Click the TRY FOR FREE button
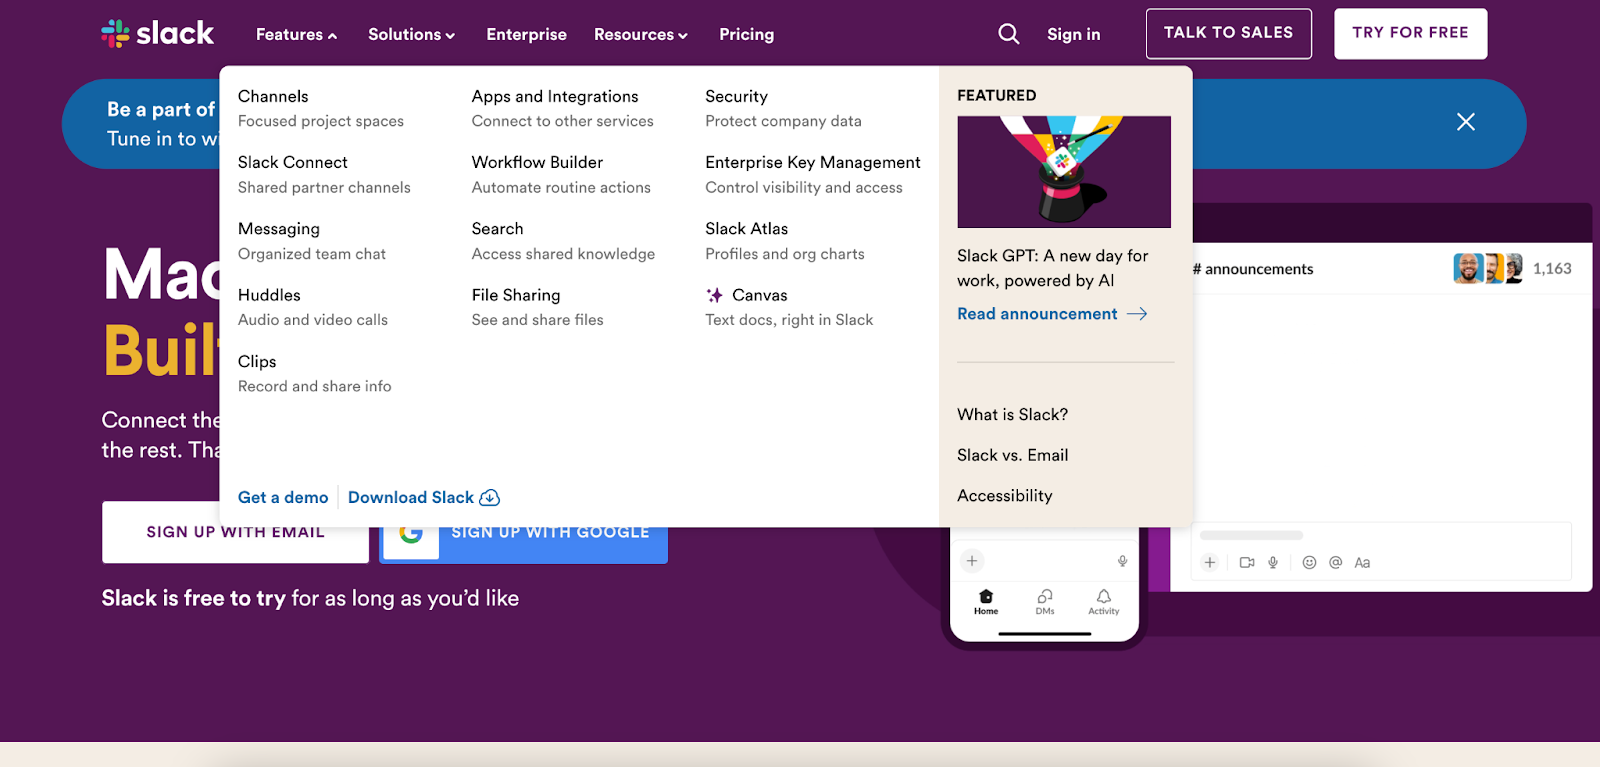This screenshot has height=767, width=1600. (1410, 33)
